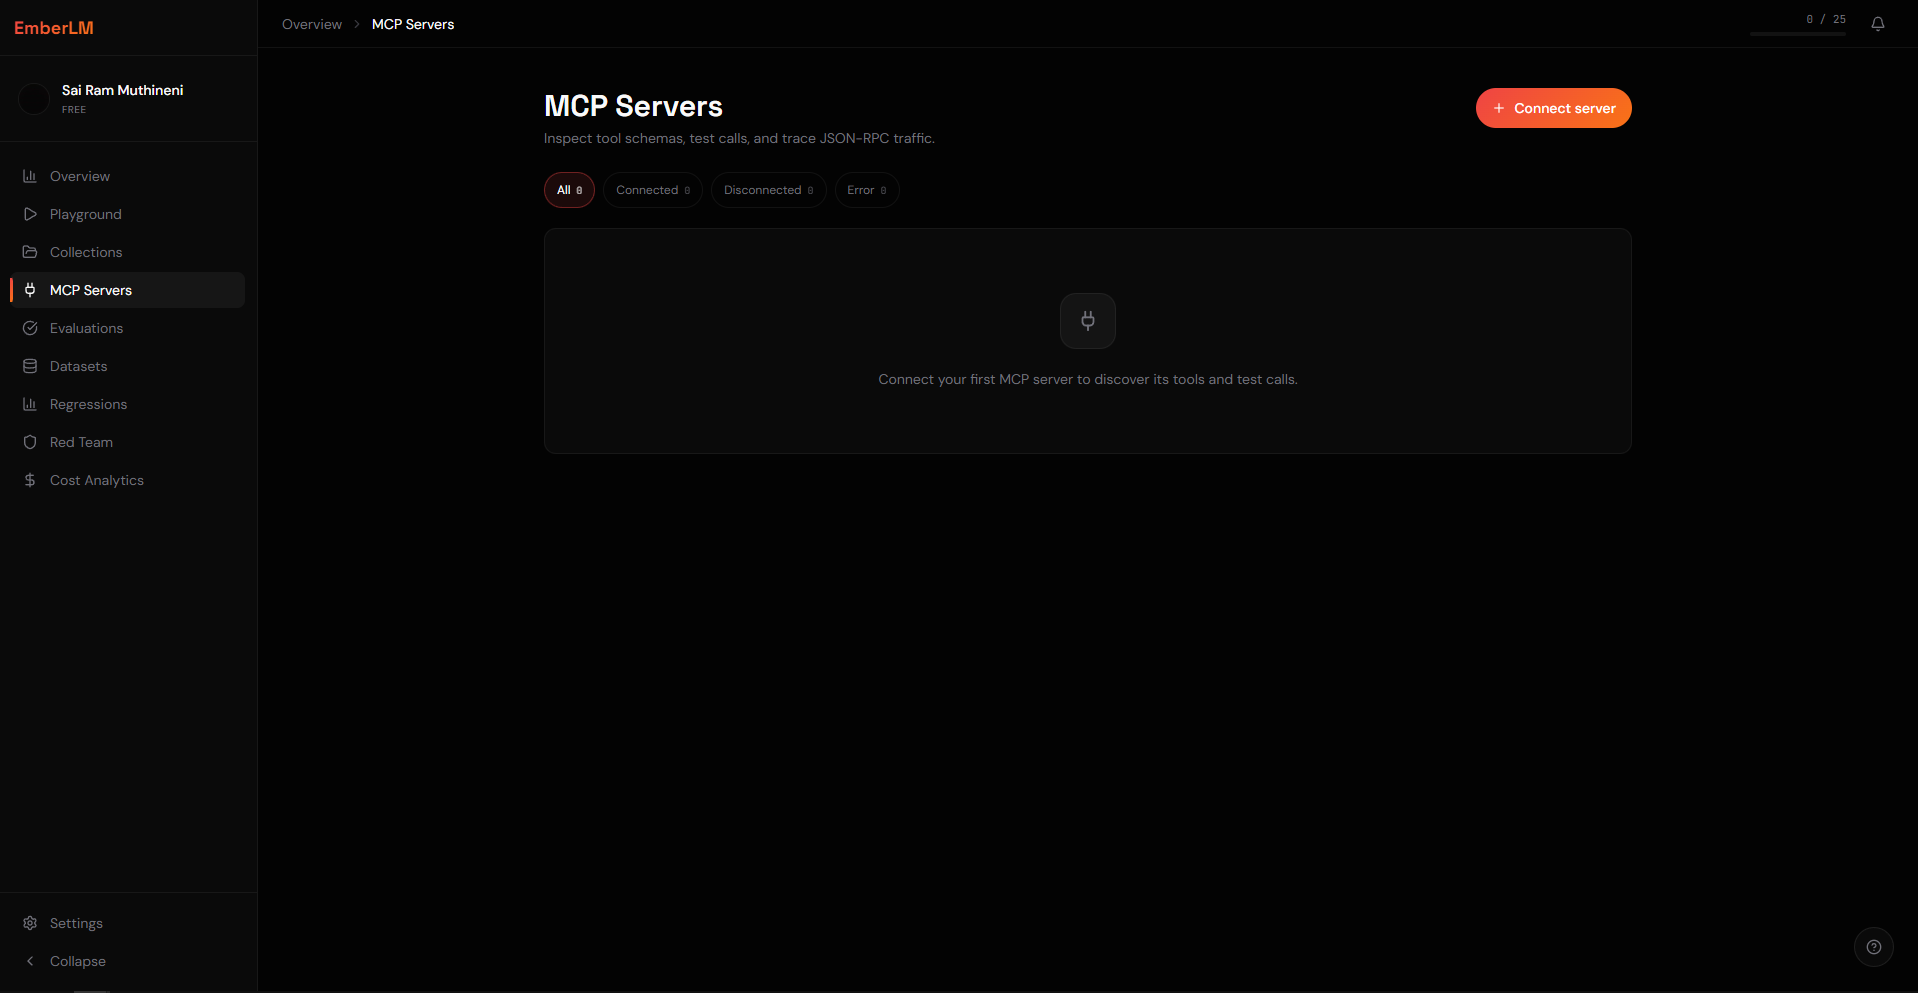Viewport: 1918px width, 993px height.
Task: Click the FREE plan label
Action: tap(74, 110)
